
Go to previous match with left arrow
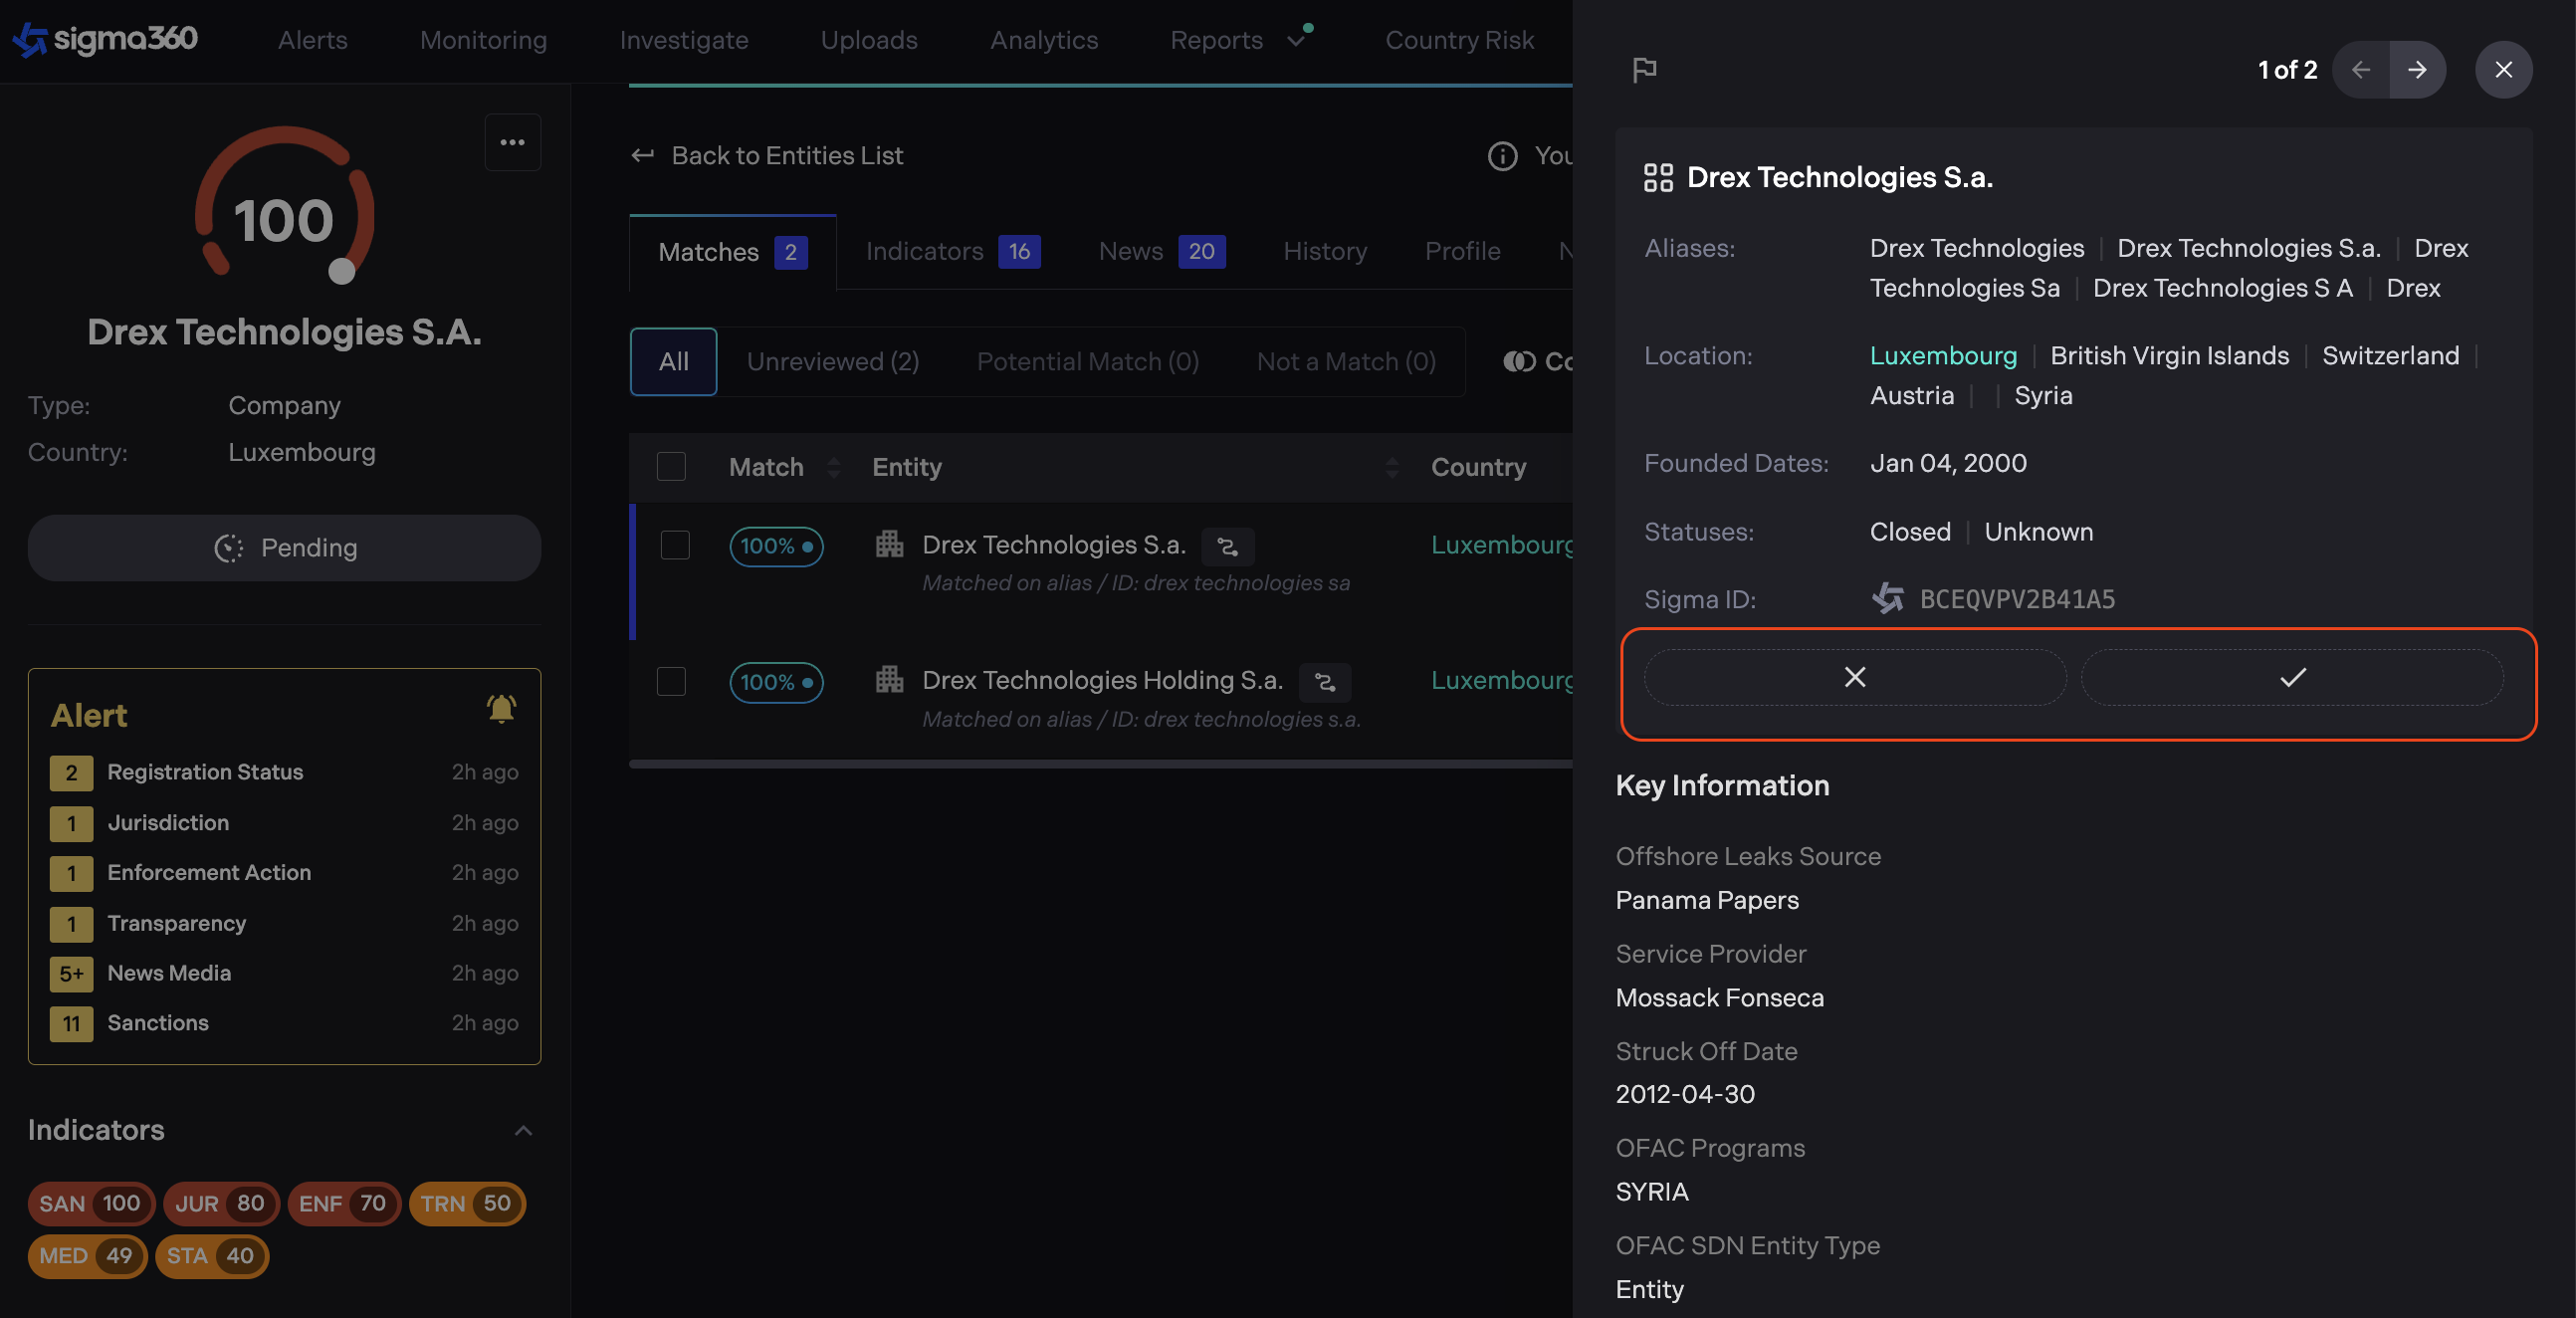[x=2361, y=70]
